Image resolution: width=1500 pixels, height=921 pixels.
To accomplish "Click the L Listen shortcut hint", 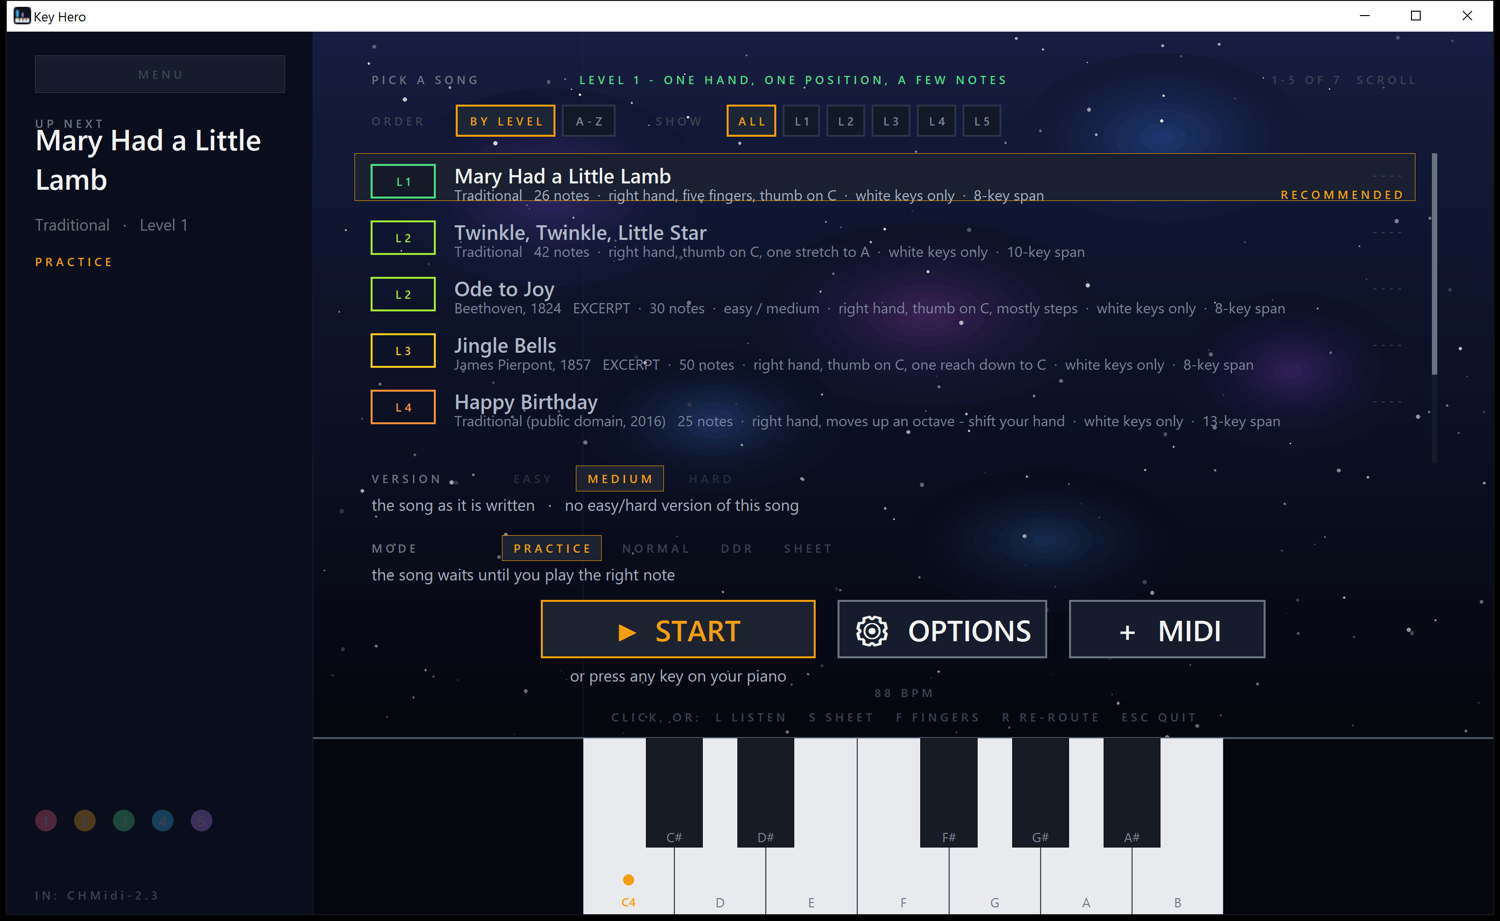I will pos(751,717).
